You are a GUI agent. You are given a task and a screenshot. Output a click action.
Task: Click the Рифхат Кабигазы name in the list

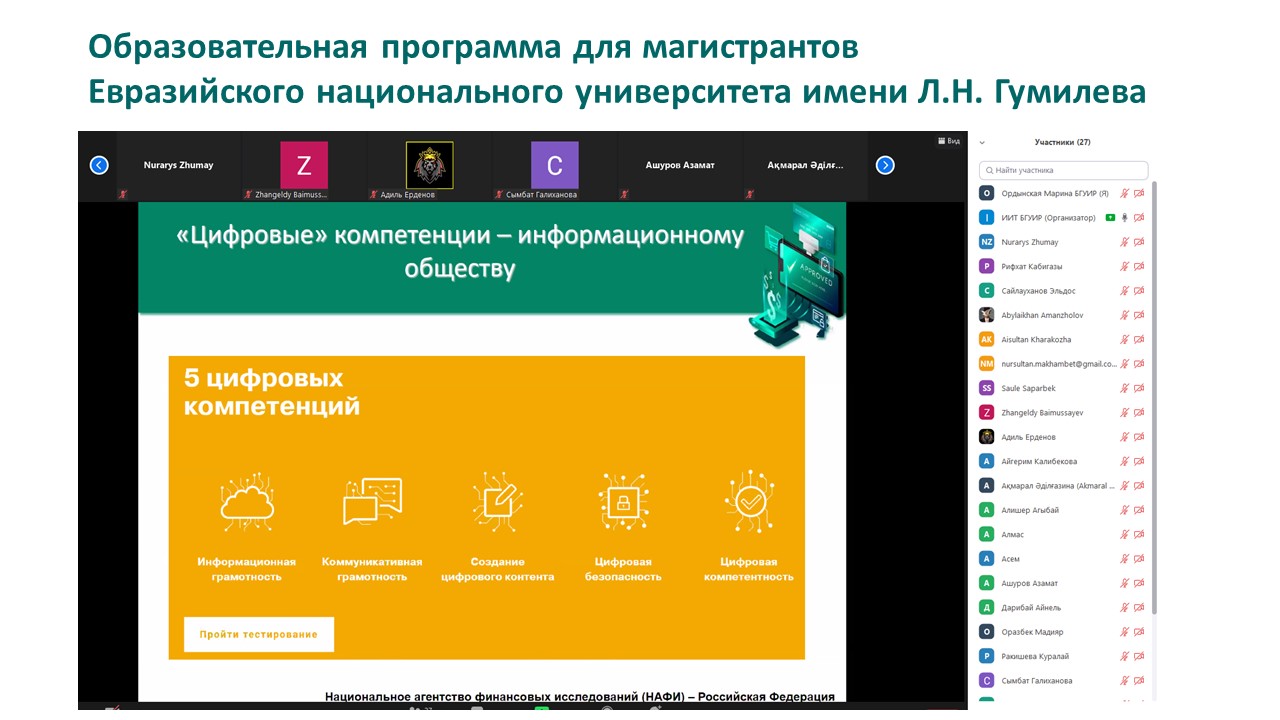coord(1032,267)
